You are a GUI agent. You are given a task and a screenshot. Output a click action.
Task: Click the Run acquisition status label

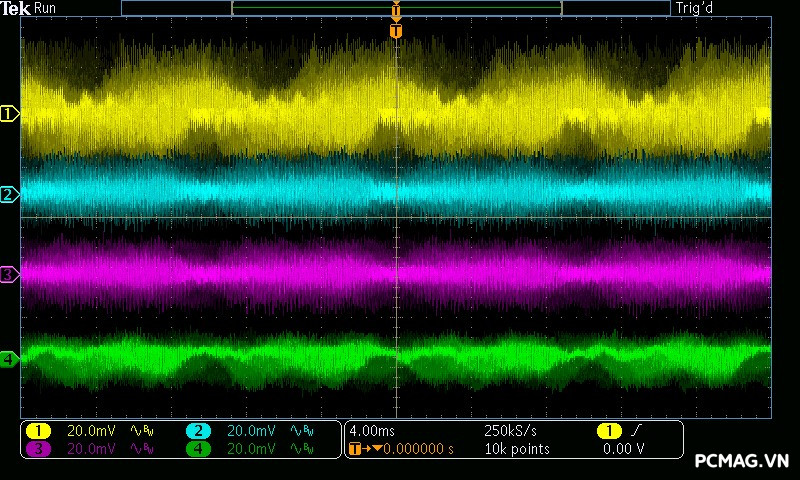coord(46,8)
